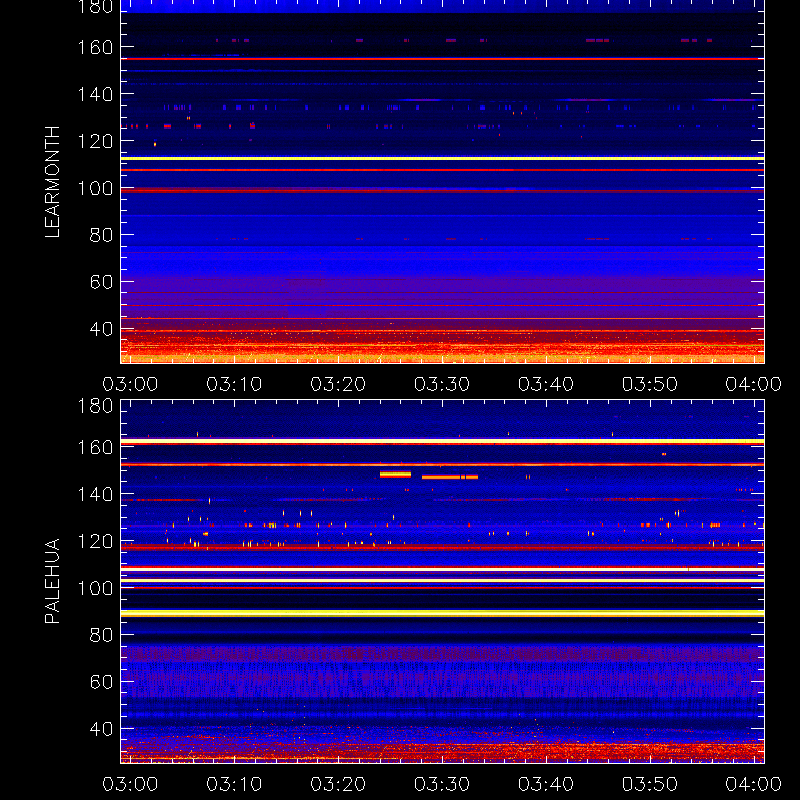The width and height of the screenshot is (800, 800).
Task: Click the 03:50 time label under Learmonth plot
Action: click(649, 384)
